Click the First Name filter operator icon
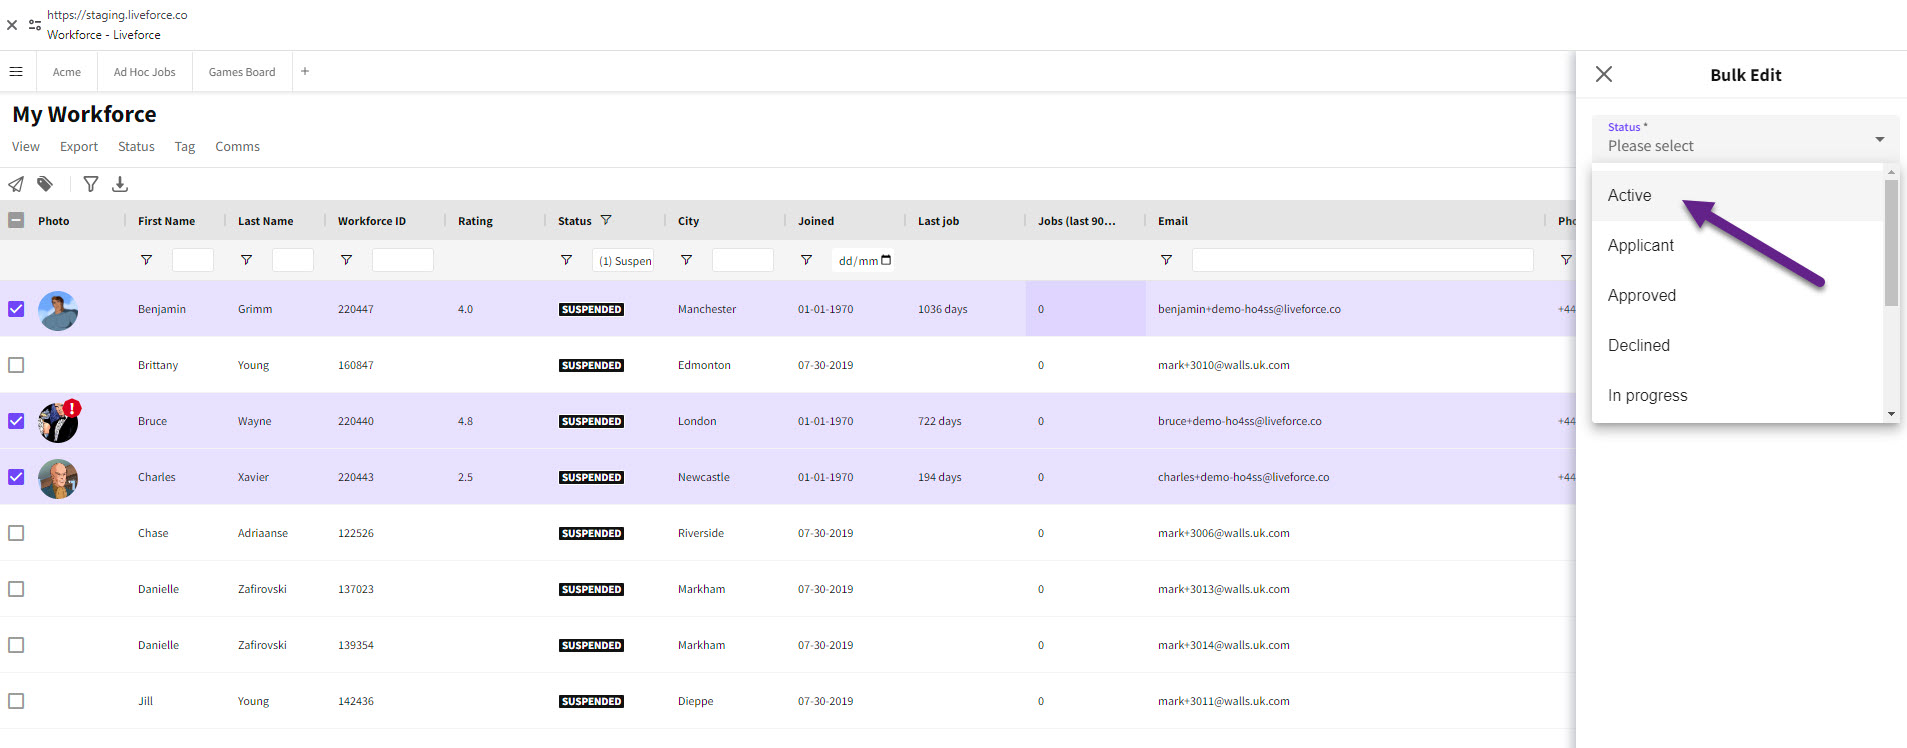The height and width of the screenshot is (748, 1907). [146, 260]
